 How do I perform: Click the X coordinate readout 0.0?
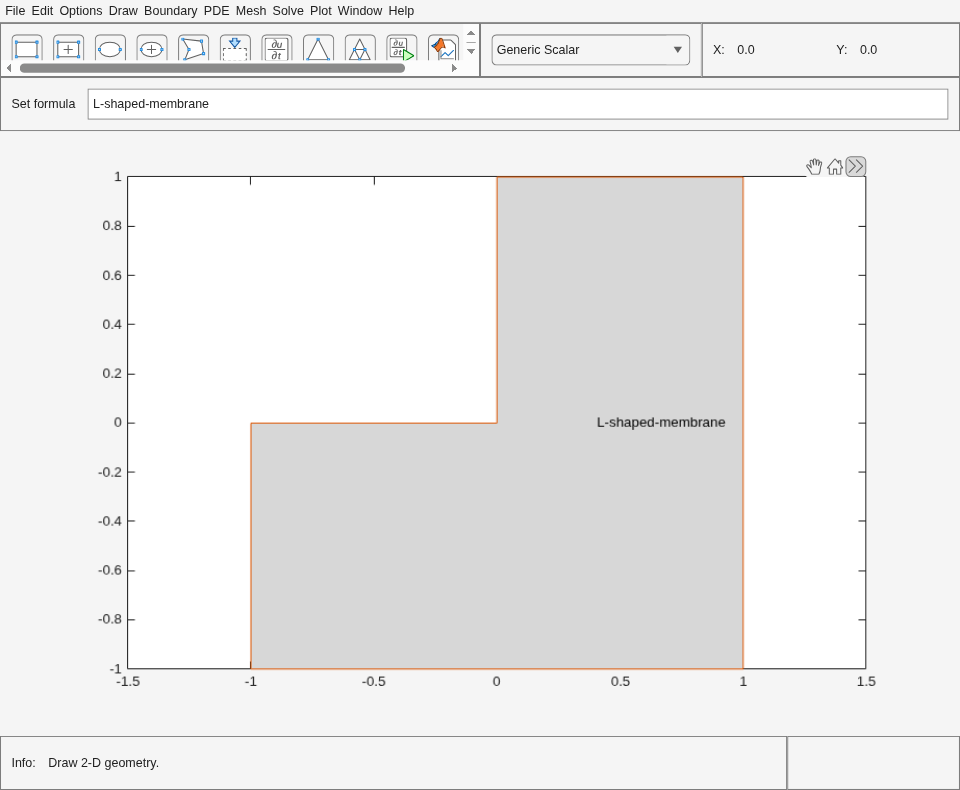pyautogui.click(x=746, y=50)
